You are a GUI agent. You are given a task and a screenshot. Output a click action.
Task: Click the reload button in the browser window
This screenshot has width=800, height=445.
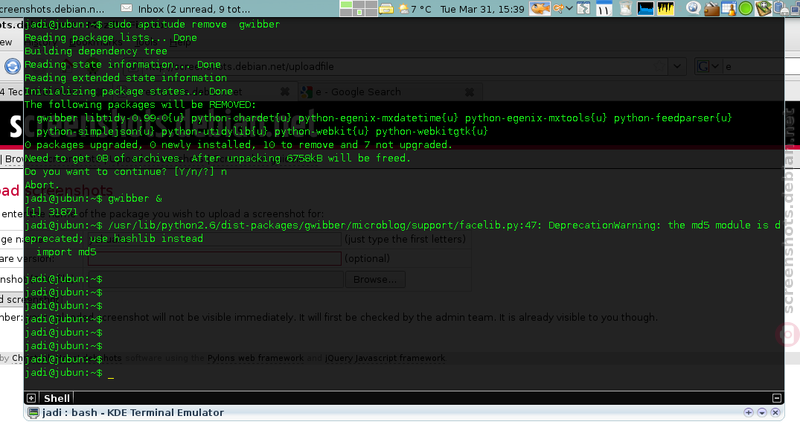[12, 66]
